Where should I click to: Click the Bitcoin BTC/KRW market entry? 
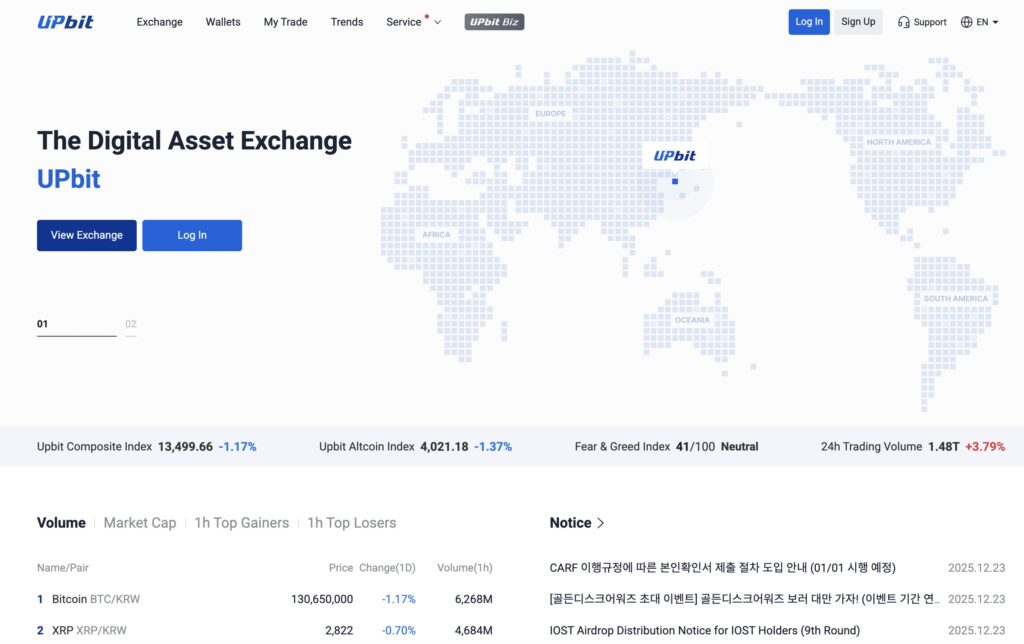click(x=96, y=599)
